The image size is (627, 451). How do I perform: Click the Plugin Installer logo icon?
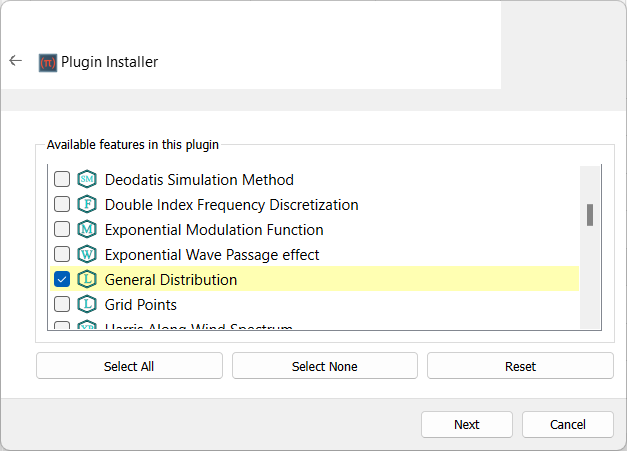pyautogui.click(x=47, y=62)
